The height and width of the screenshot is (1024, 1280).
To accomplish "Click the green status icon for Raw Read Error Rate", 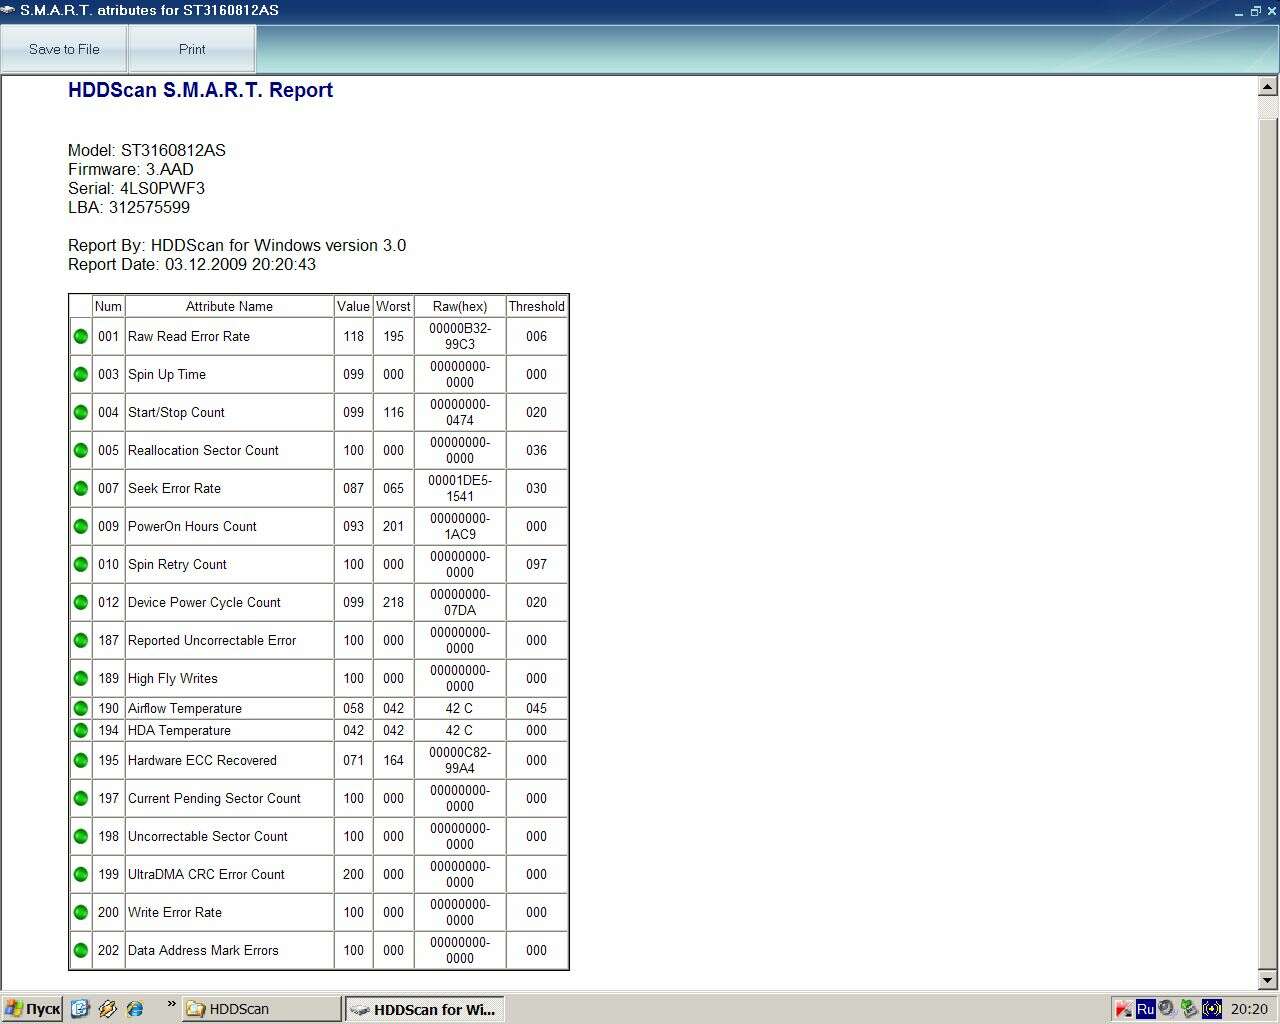I will (81, 336).
